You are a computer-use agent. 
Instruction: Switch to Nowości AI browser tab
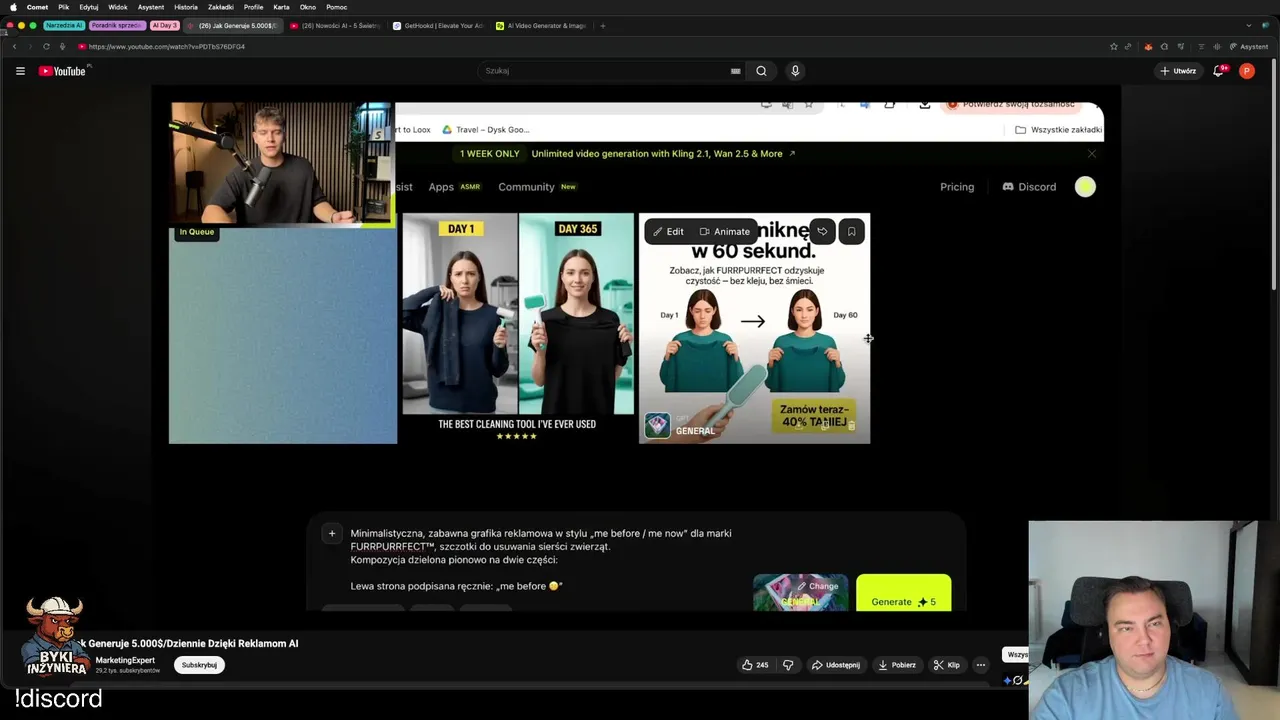335,26
